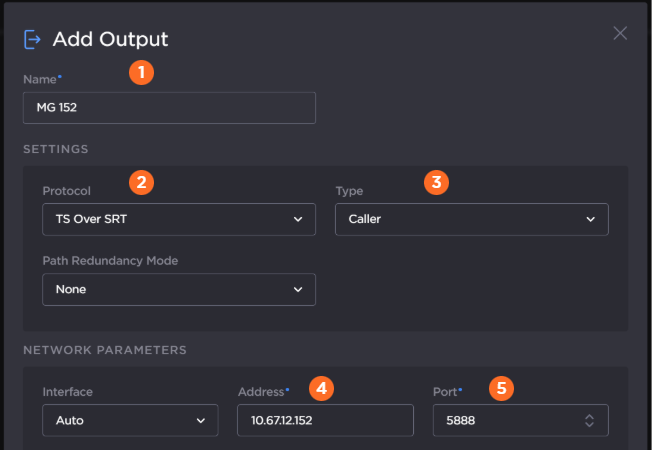Open the Protocol dropdown showing TS Over SRT
Screen dimensions: 653x450
pos(179,219)
